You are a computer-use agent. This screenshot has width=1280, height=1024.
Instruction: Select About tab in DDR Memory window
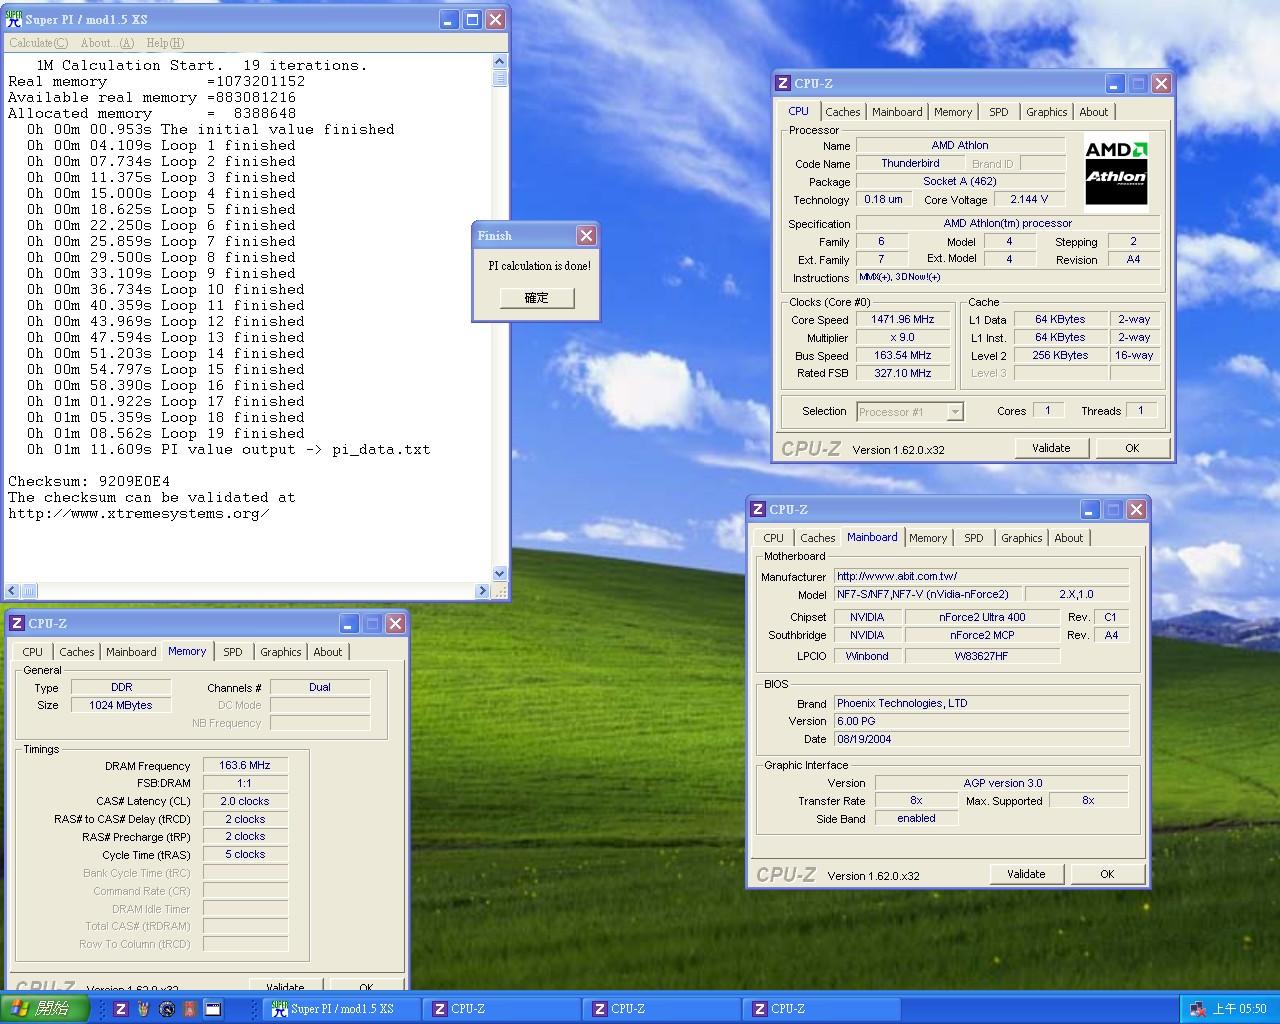coord(327,652)
